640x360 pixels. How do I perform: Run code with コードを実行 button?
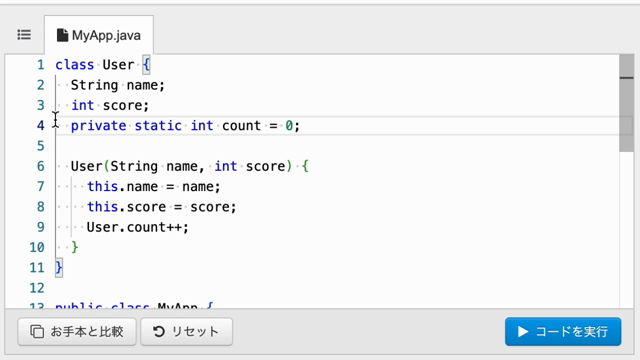(563, 331)
